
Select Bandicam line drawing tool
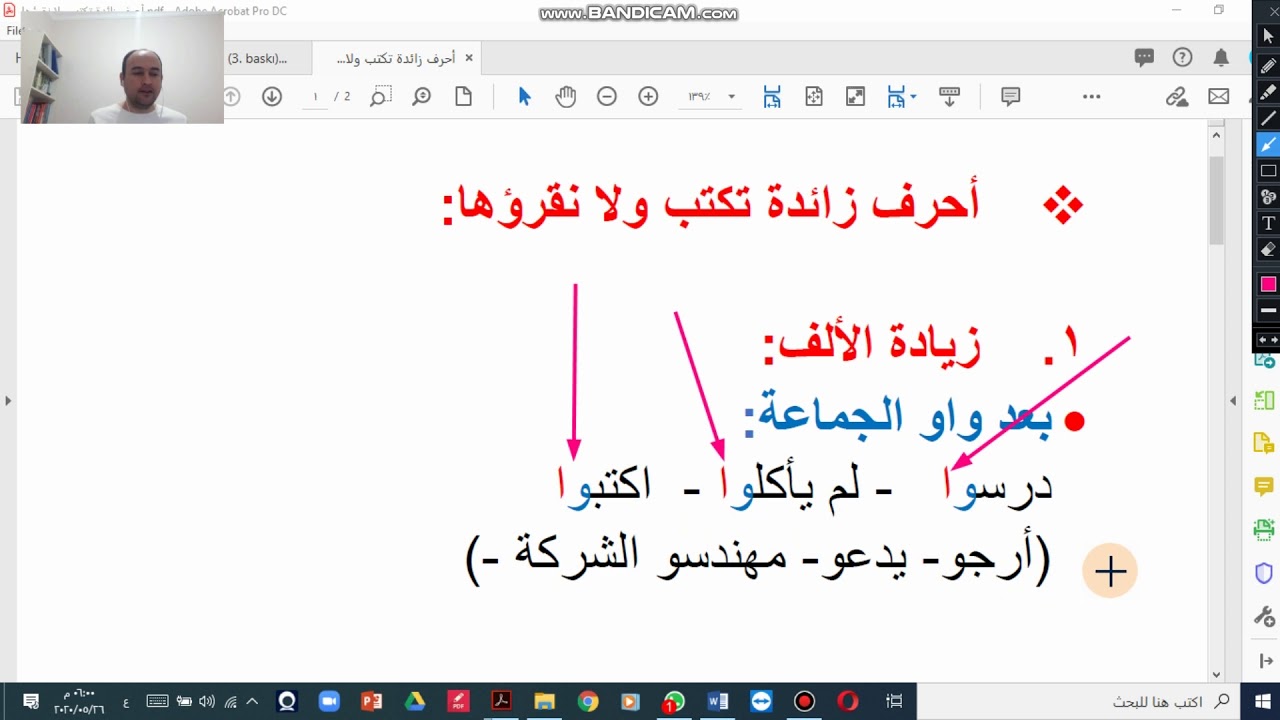1268,118
